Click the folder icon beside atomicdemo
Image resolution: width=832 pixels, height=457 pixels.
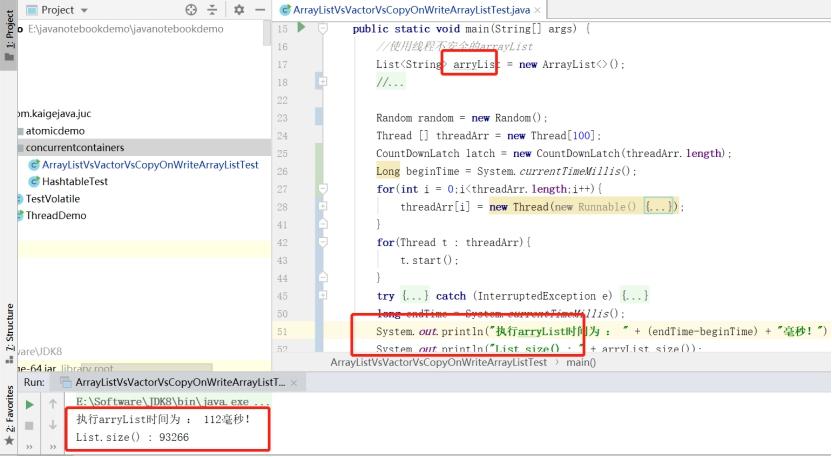pos(21,131)
